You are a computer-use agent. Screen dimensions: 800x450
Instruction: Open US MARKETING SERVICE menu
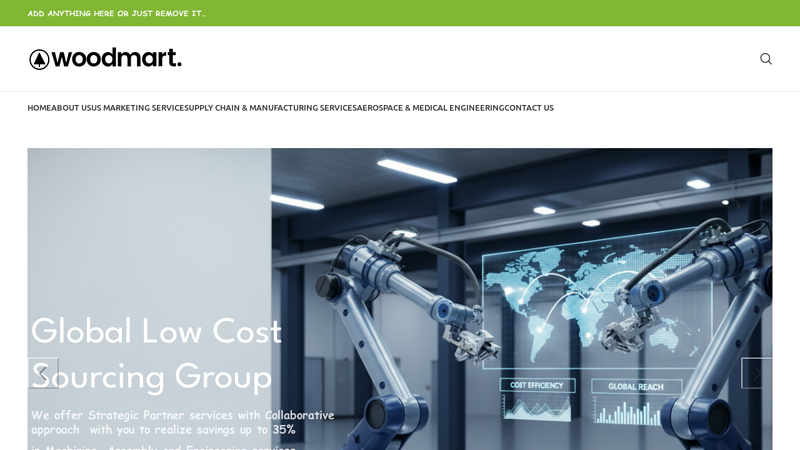click(138, 108)
